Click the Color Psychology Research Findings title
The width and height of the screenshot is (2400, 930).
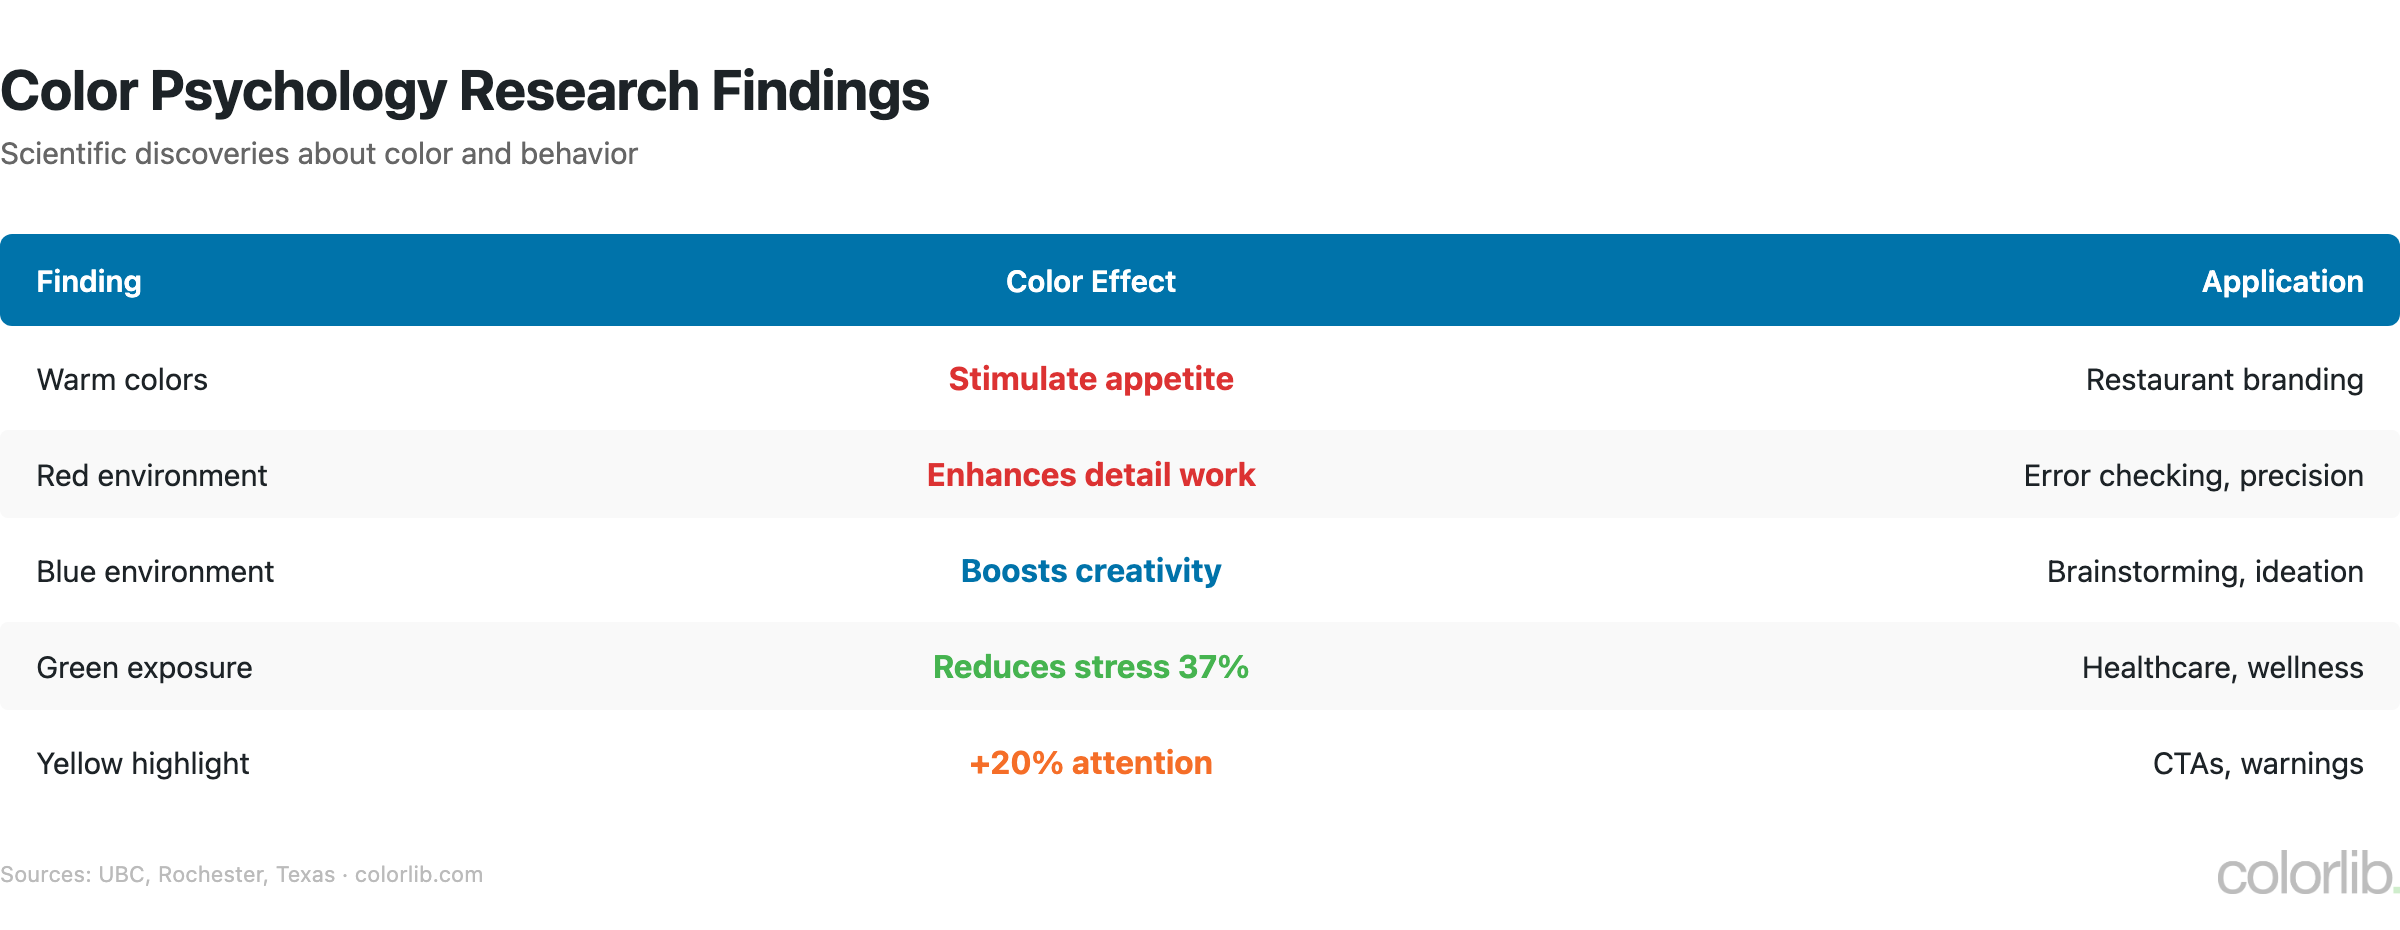(465, 91)
